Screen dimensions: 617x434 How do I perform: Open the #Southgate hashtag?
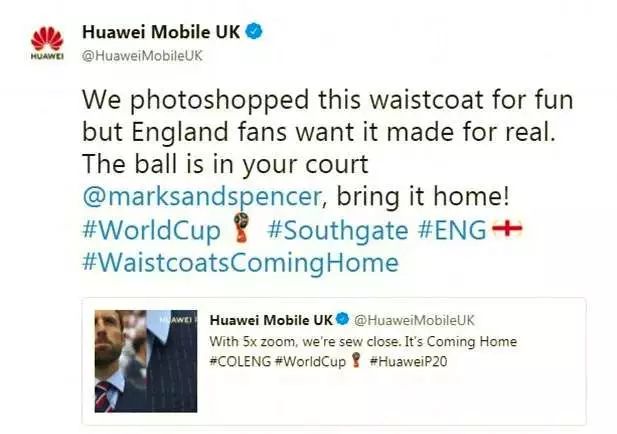coord(338,230)
